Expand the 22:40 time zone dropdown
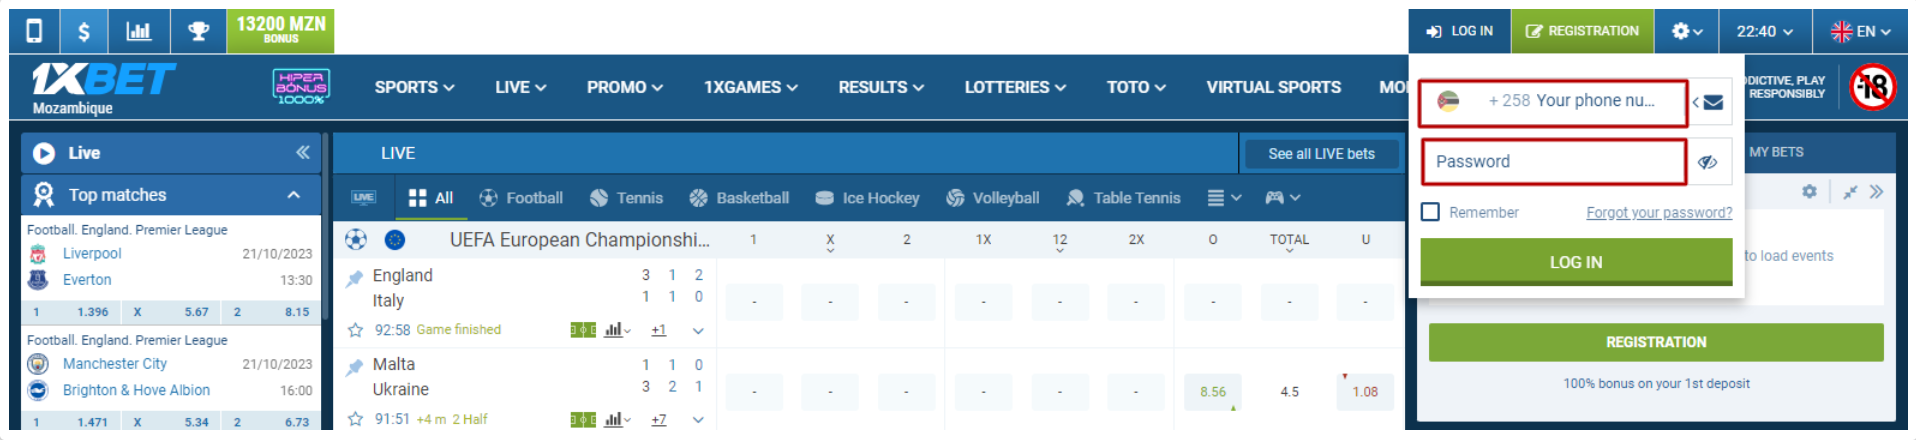The image size is (1916, 440). (x=1765, y=31)
